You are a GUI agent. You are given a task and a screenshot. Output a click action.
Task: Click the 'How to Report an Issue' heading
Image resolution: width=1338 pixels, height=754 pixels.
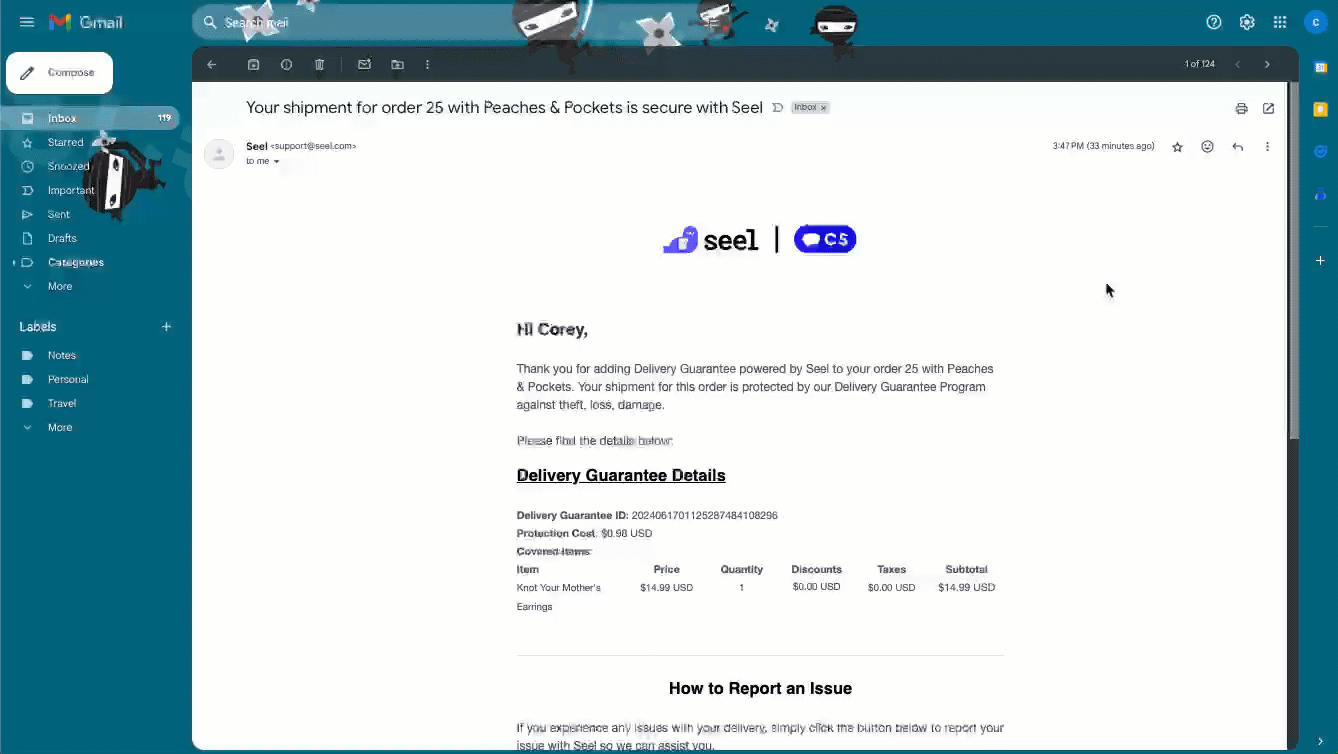point(760,688)
